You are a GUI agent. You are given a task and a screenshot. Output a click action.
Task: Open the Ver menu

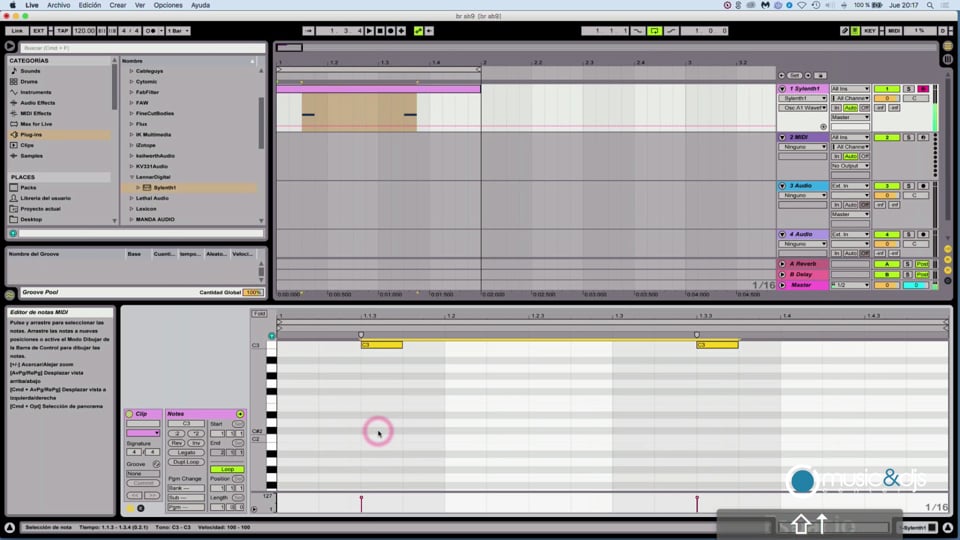click(140, 5)
